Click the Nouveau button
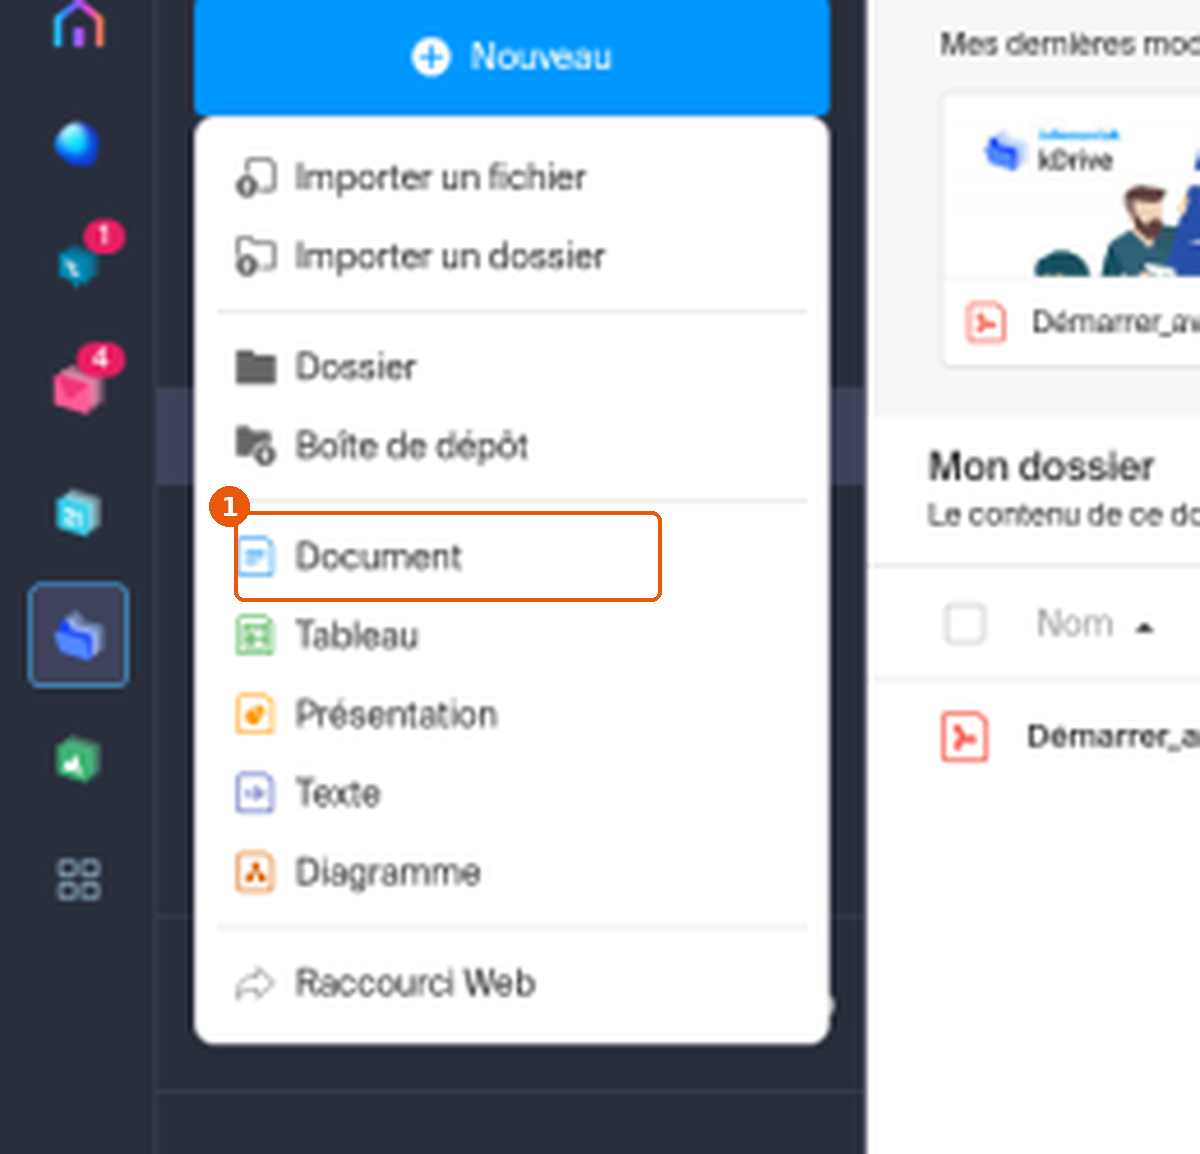Image resolution: width=1200 pixels, height=1154 pixels. 512,57
